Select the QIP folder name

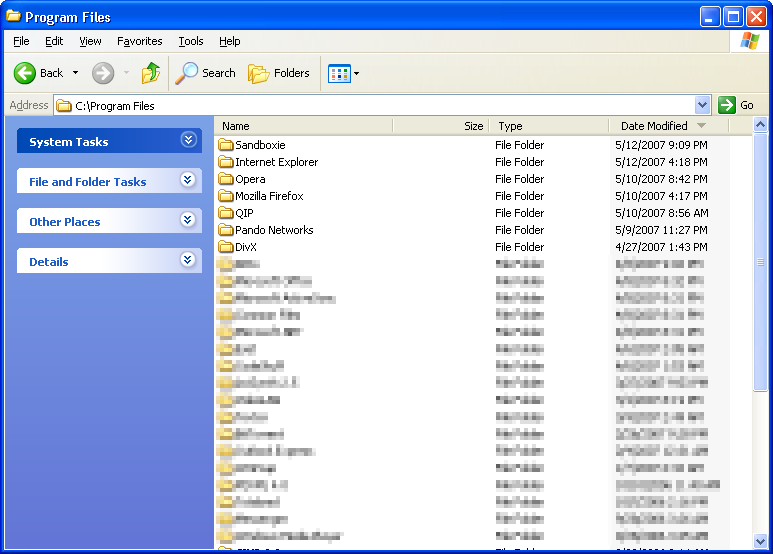[244, 213]
